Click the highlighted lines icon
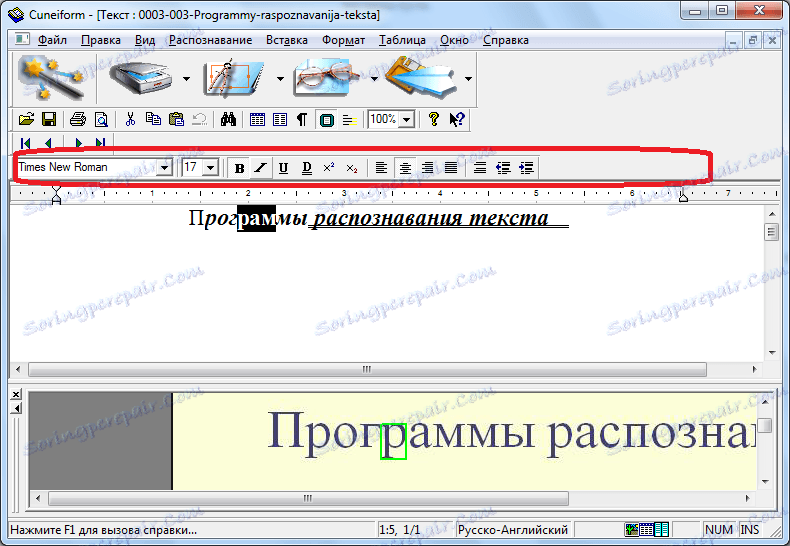This screenshot has width=790, height=546. point(350,119)
